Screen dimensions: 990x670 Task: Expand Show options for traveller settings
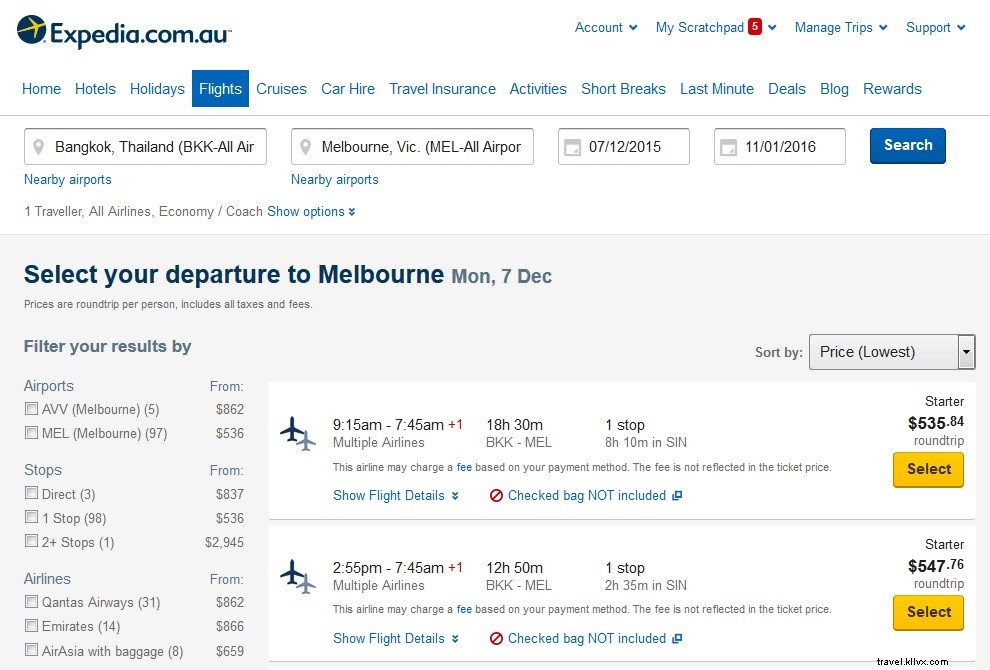click(x=308, y=211)
